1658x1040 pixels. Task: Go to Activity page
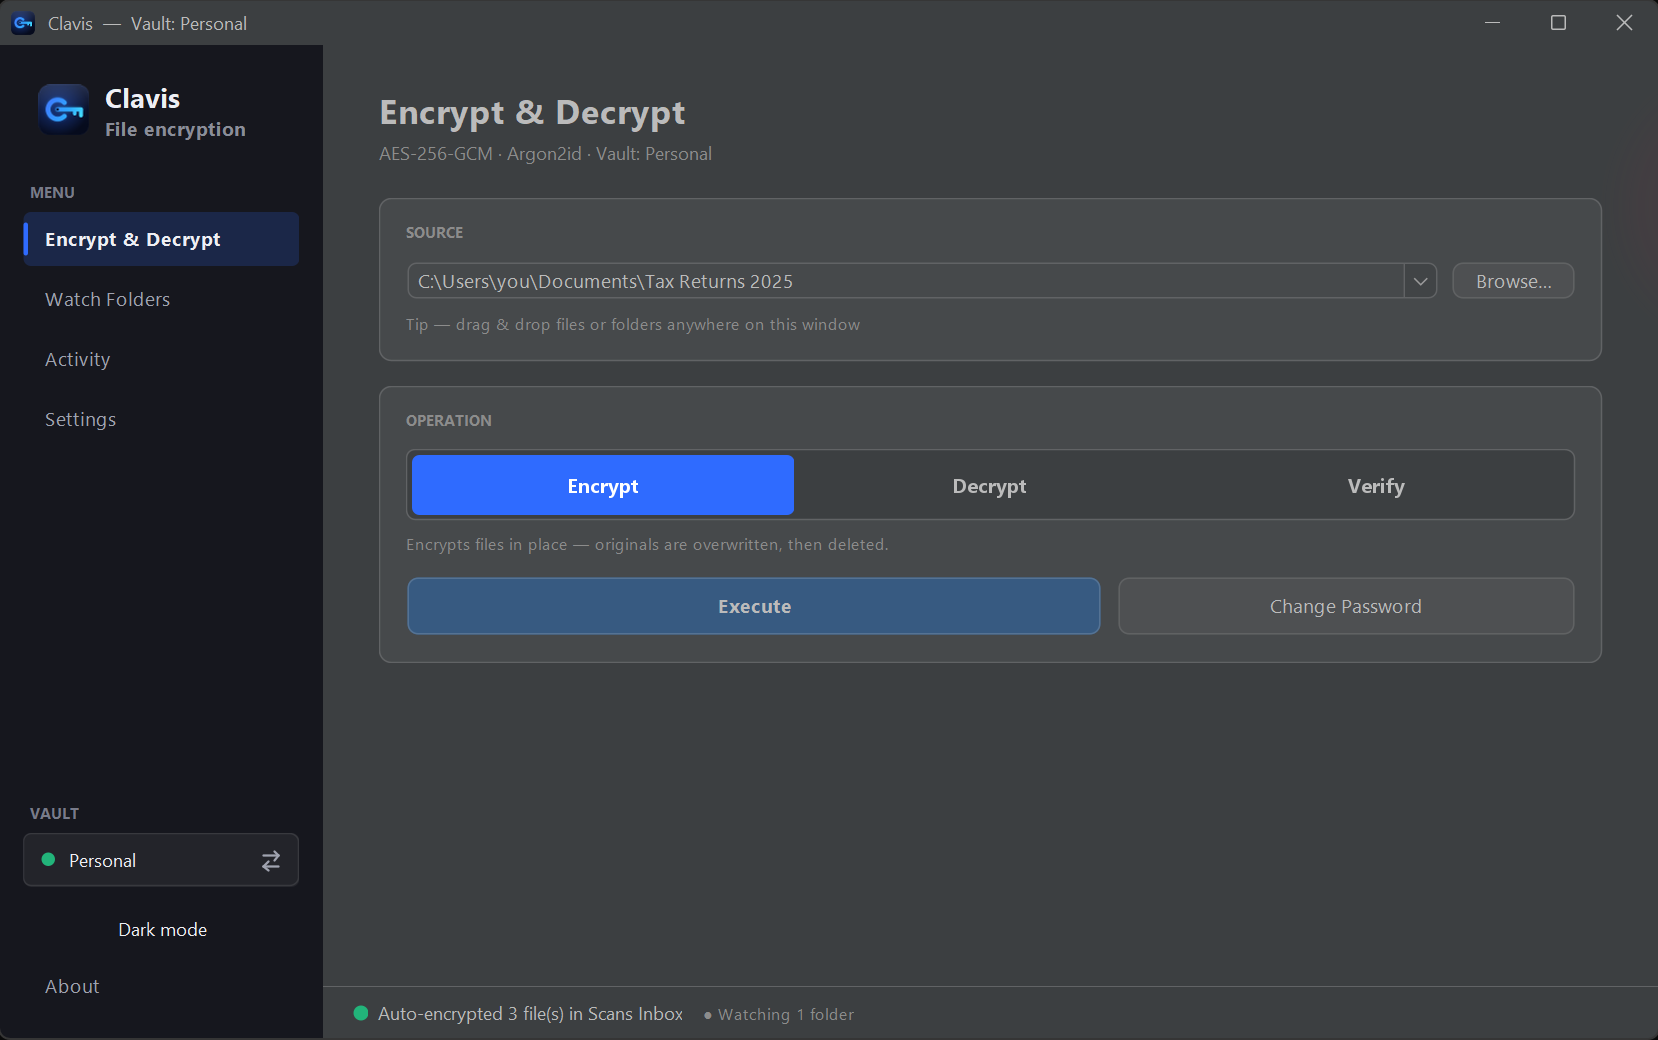(x=161, y=359)
